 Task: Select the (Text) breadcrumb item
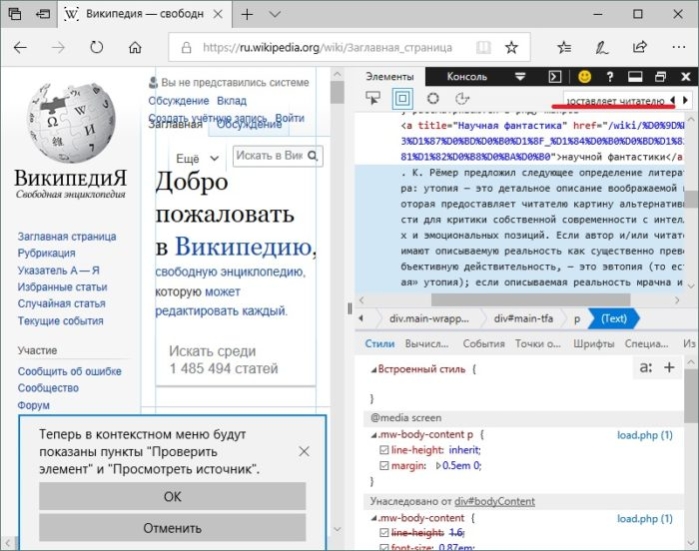pyautogui.click(x=614, y=319)
